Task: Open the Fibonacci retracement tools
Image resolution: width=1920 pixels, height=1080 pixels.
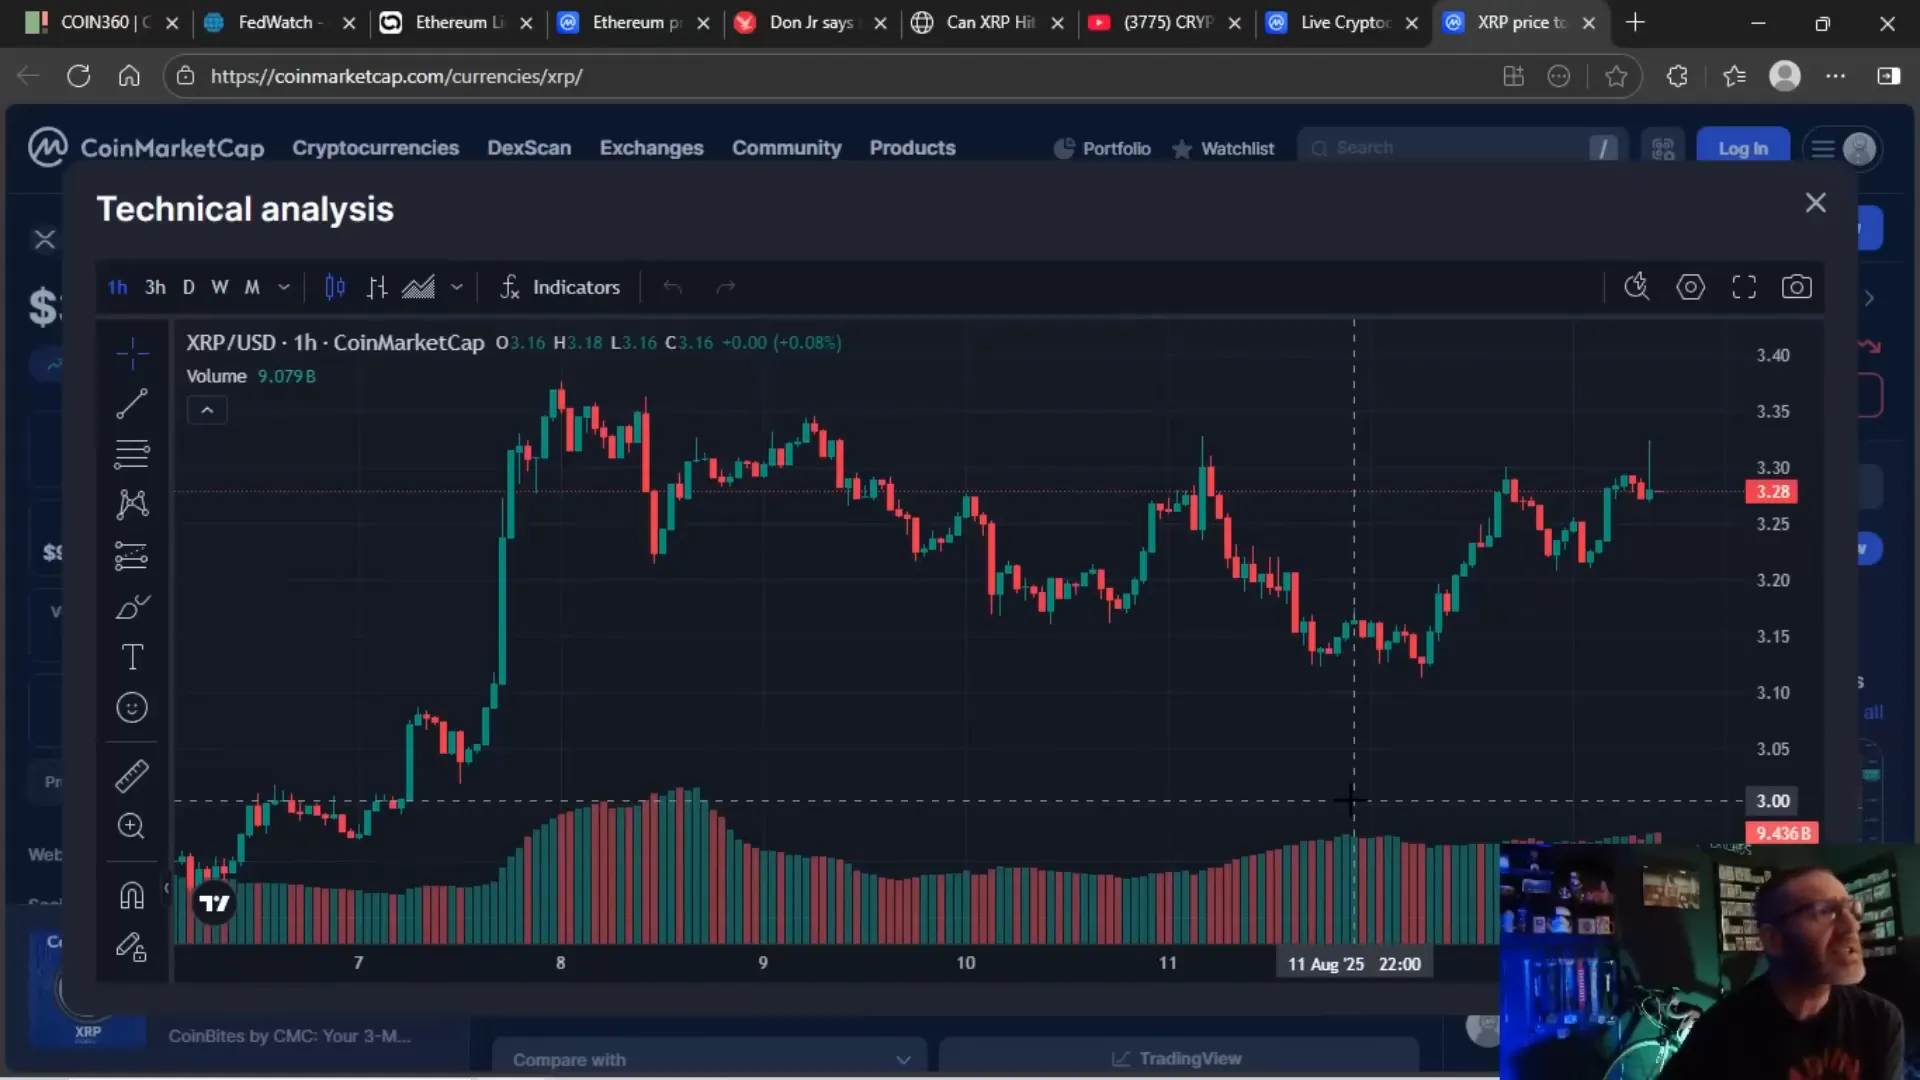Action: tap(132, 454)
